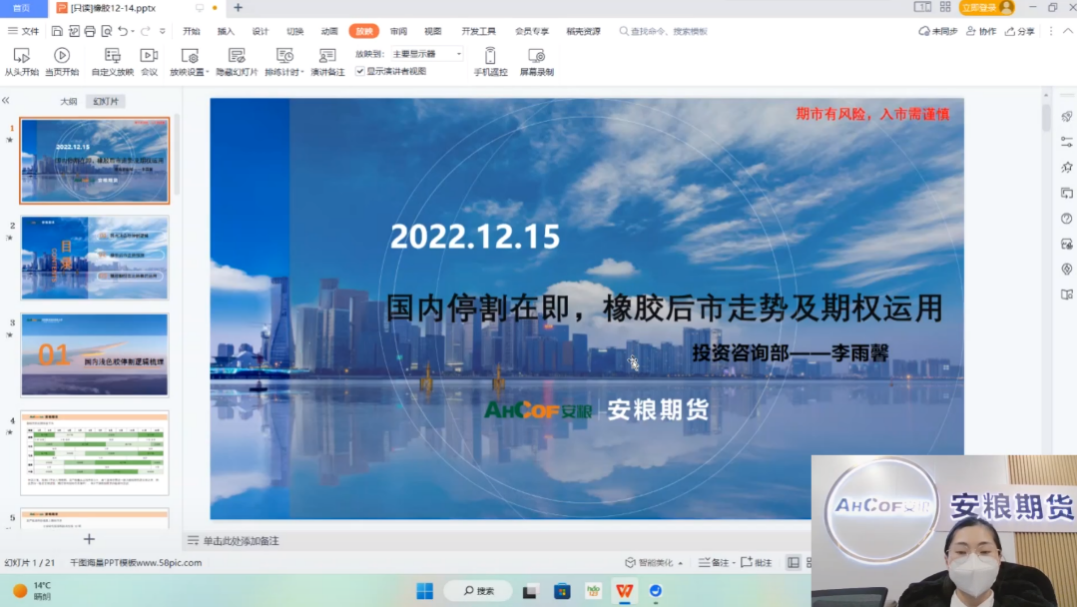Open 自定义放映 custom slideshow tool
1077x607 pixels.
[112, 58]
